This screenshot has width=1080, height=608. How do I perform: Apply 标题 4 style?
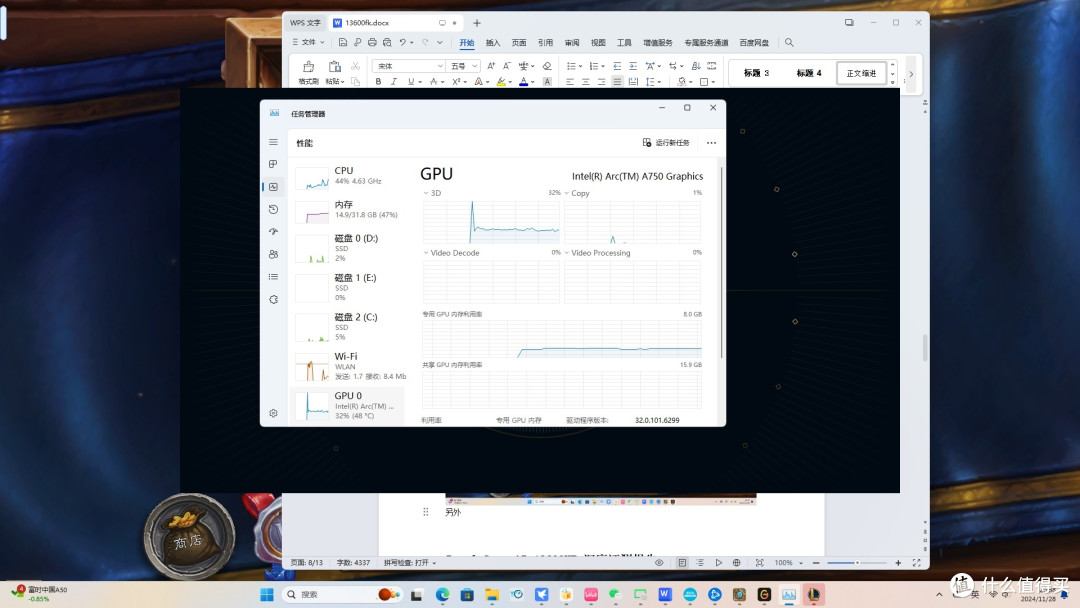(x=809, y=73)
